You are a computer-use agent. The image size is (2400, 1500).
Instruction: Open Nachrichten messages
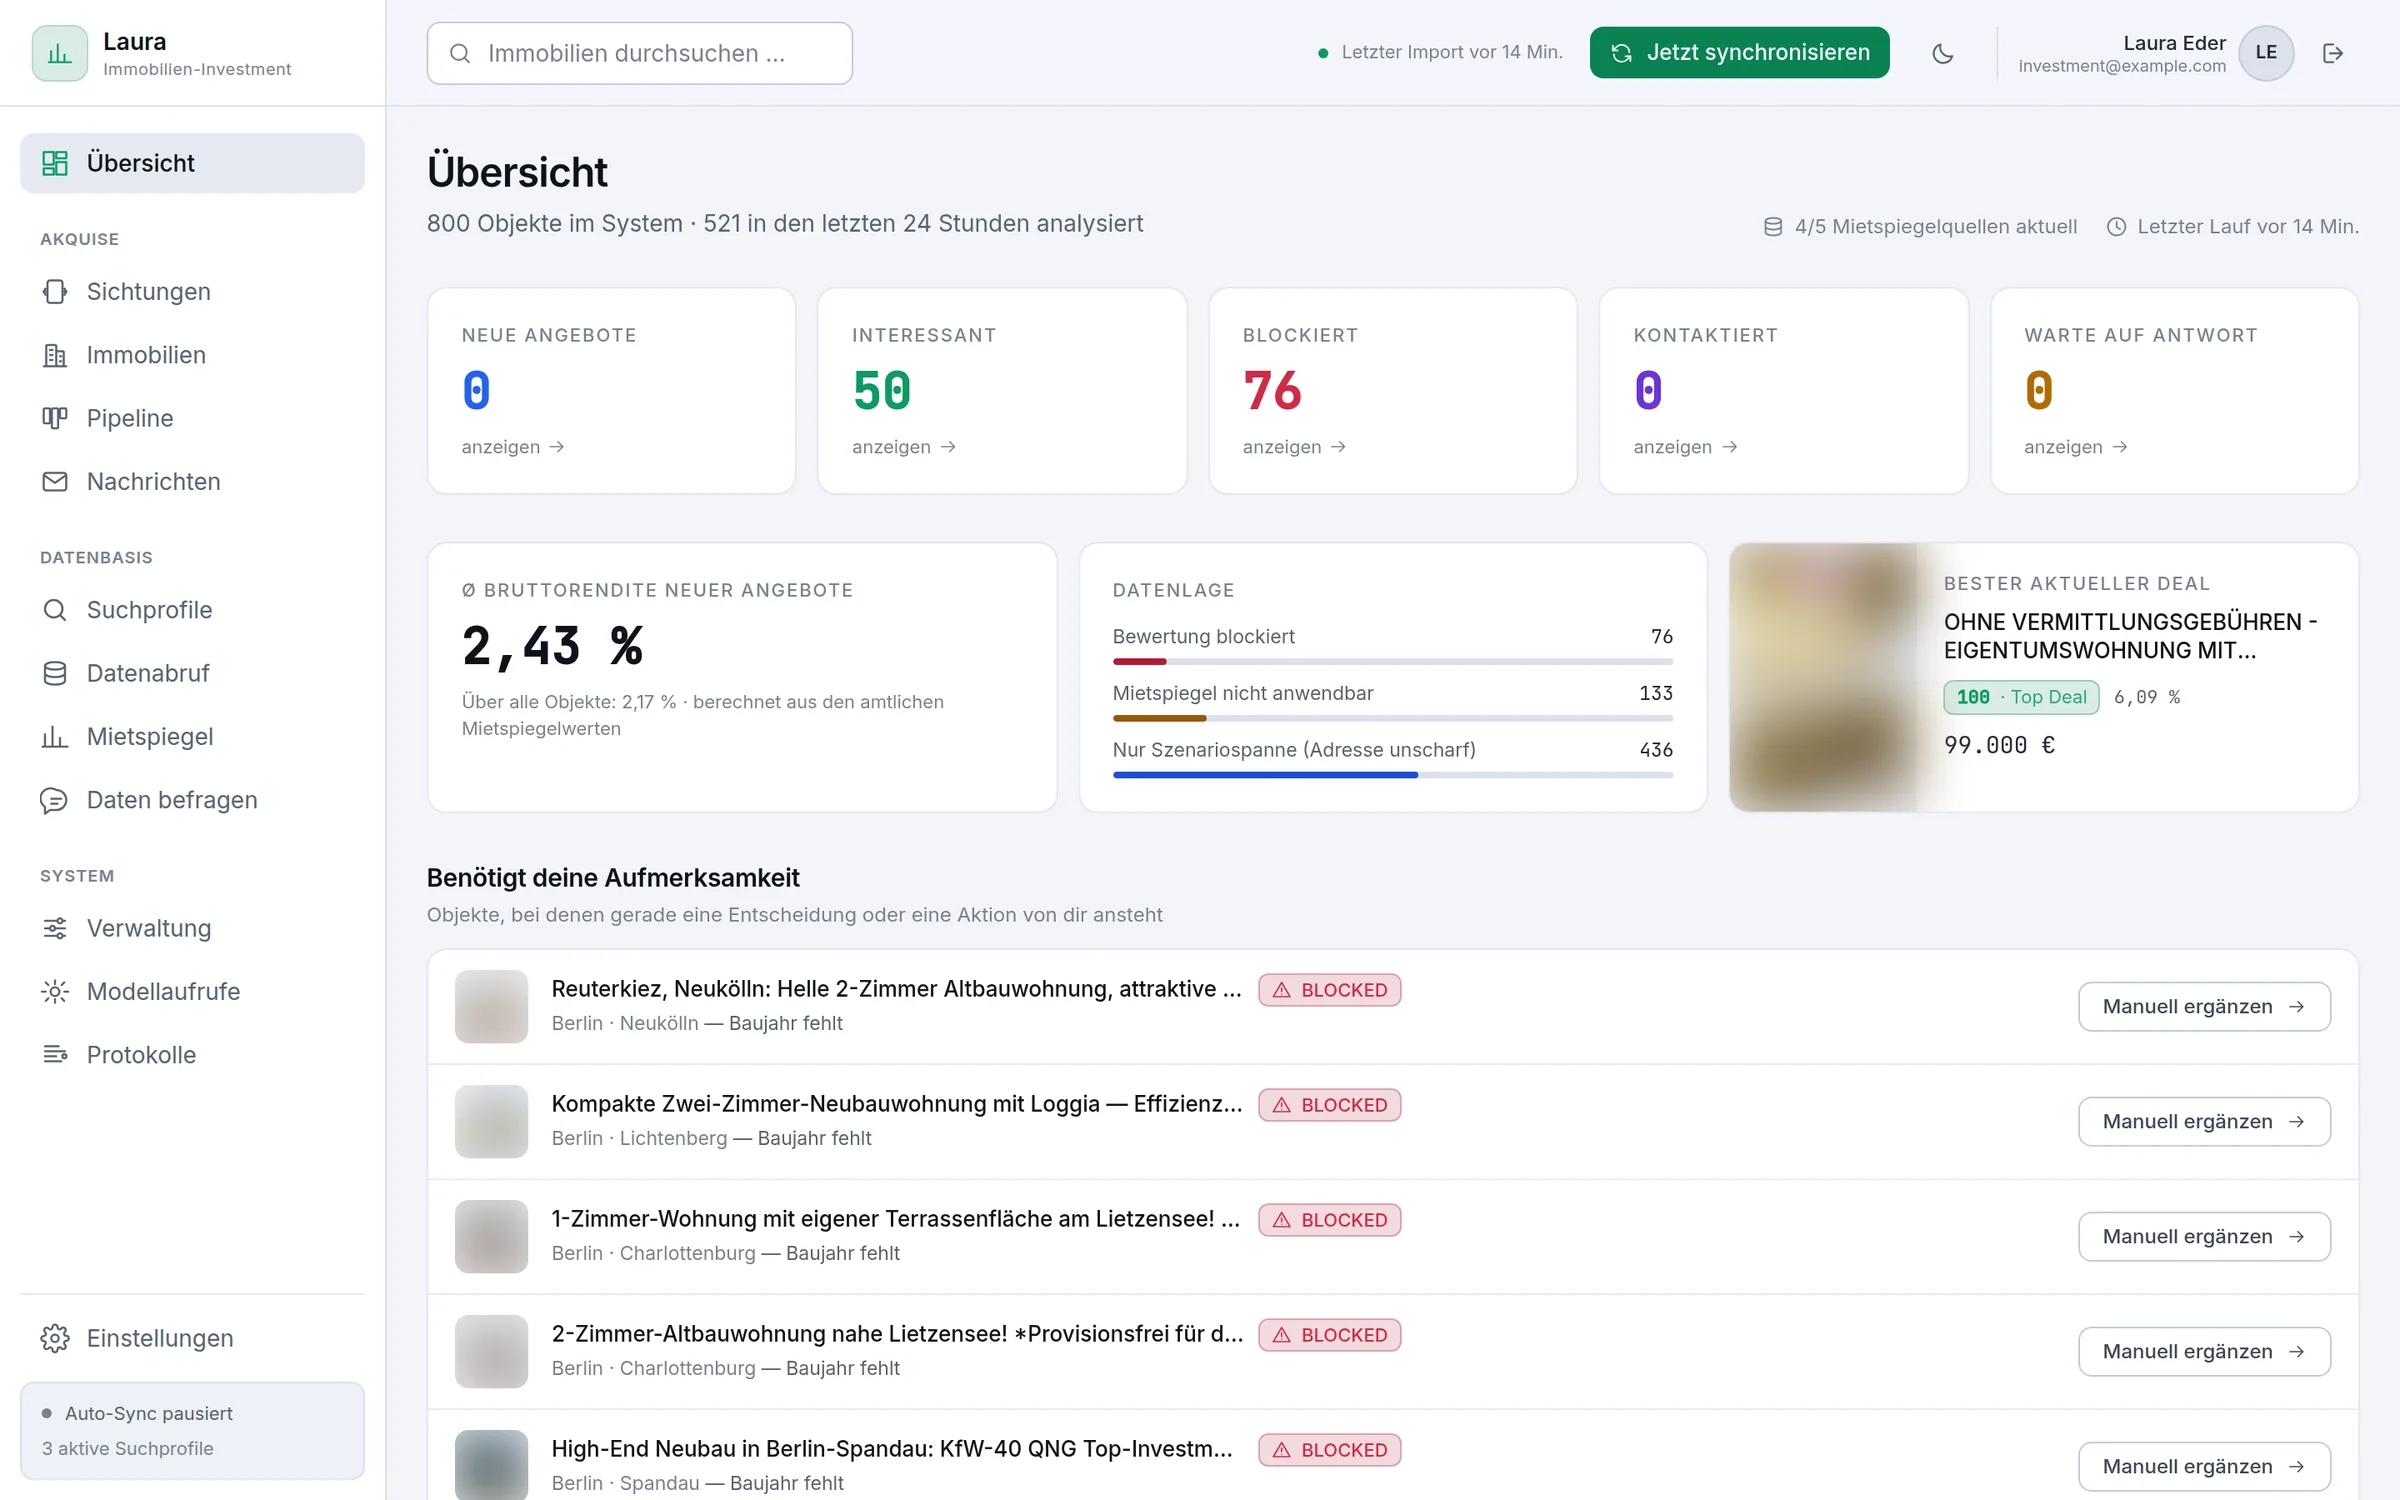(192, 481)
